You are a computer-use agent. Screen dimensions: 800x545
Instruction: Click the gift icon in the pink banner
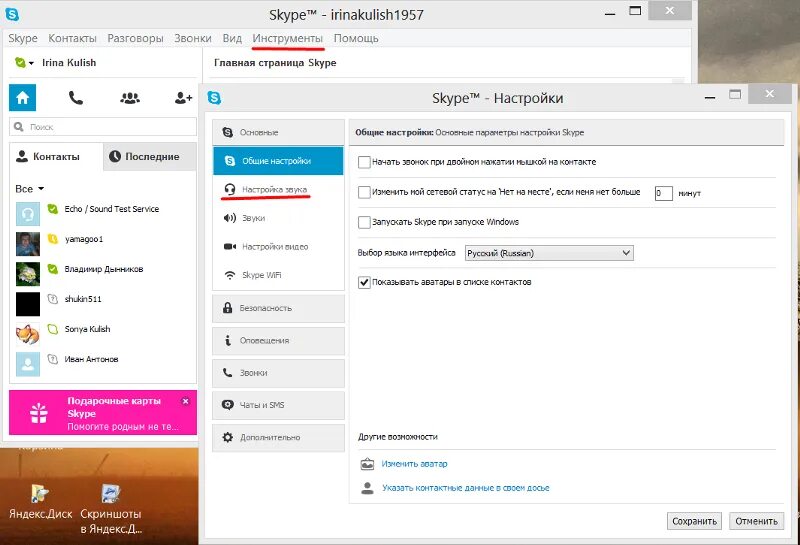[39, 413]
